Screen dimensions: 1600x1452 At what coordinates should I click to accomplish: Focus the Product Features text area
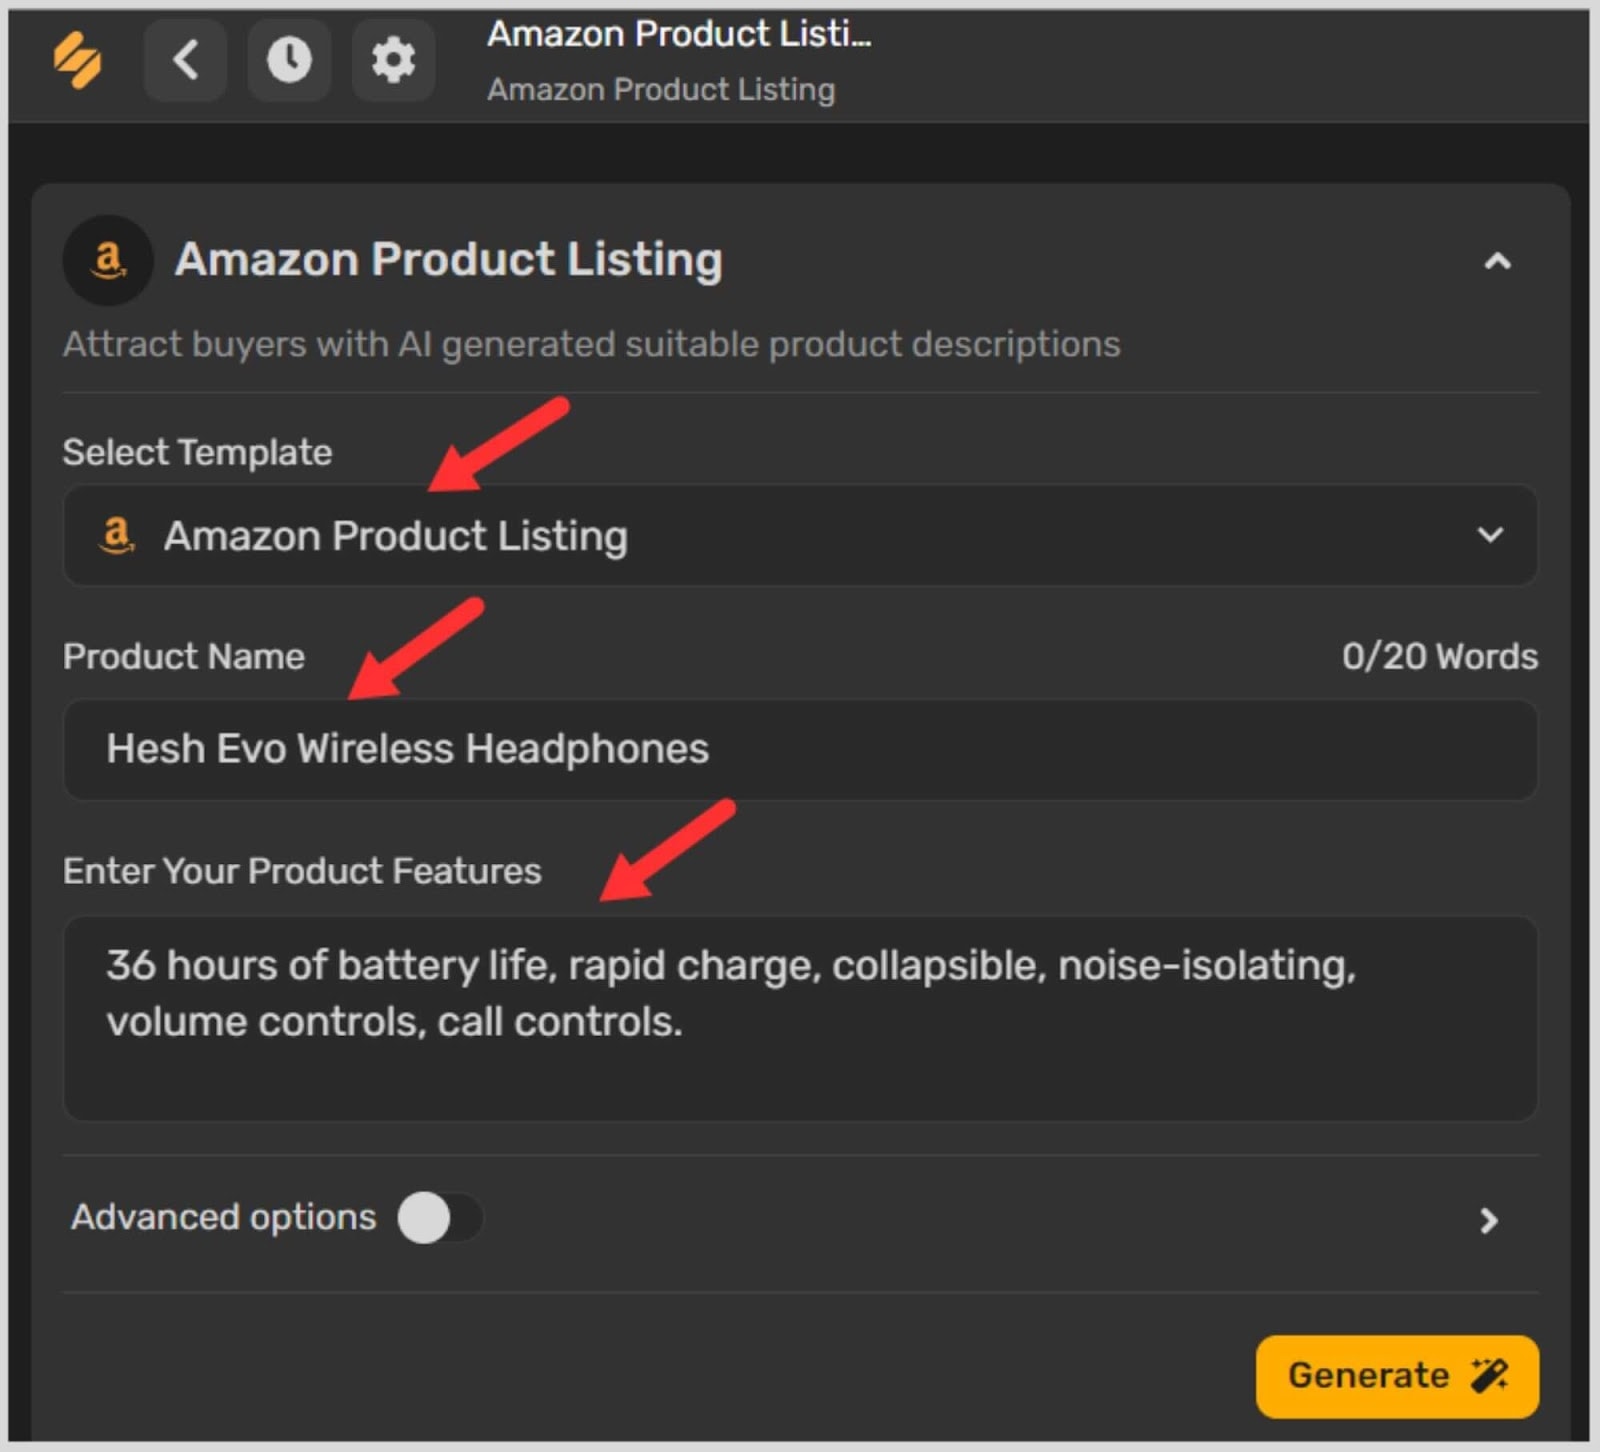(x=800, y=1018)
